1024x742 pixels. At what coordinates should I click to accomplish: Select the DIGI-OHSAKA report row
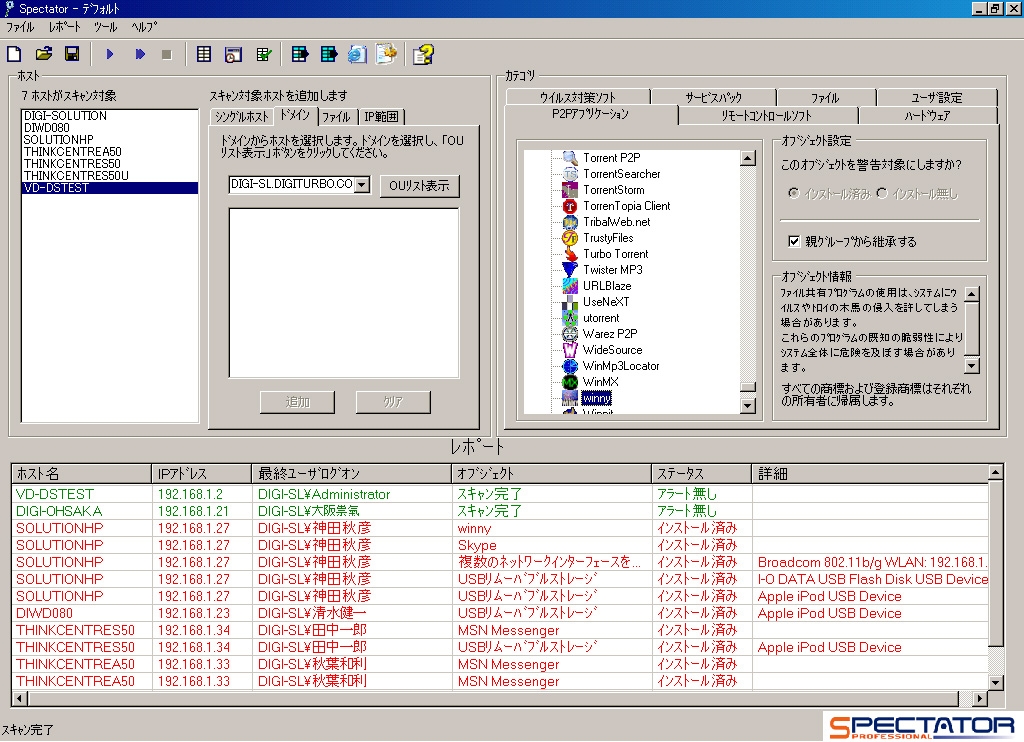(500, 511)
